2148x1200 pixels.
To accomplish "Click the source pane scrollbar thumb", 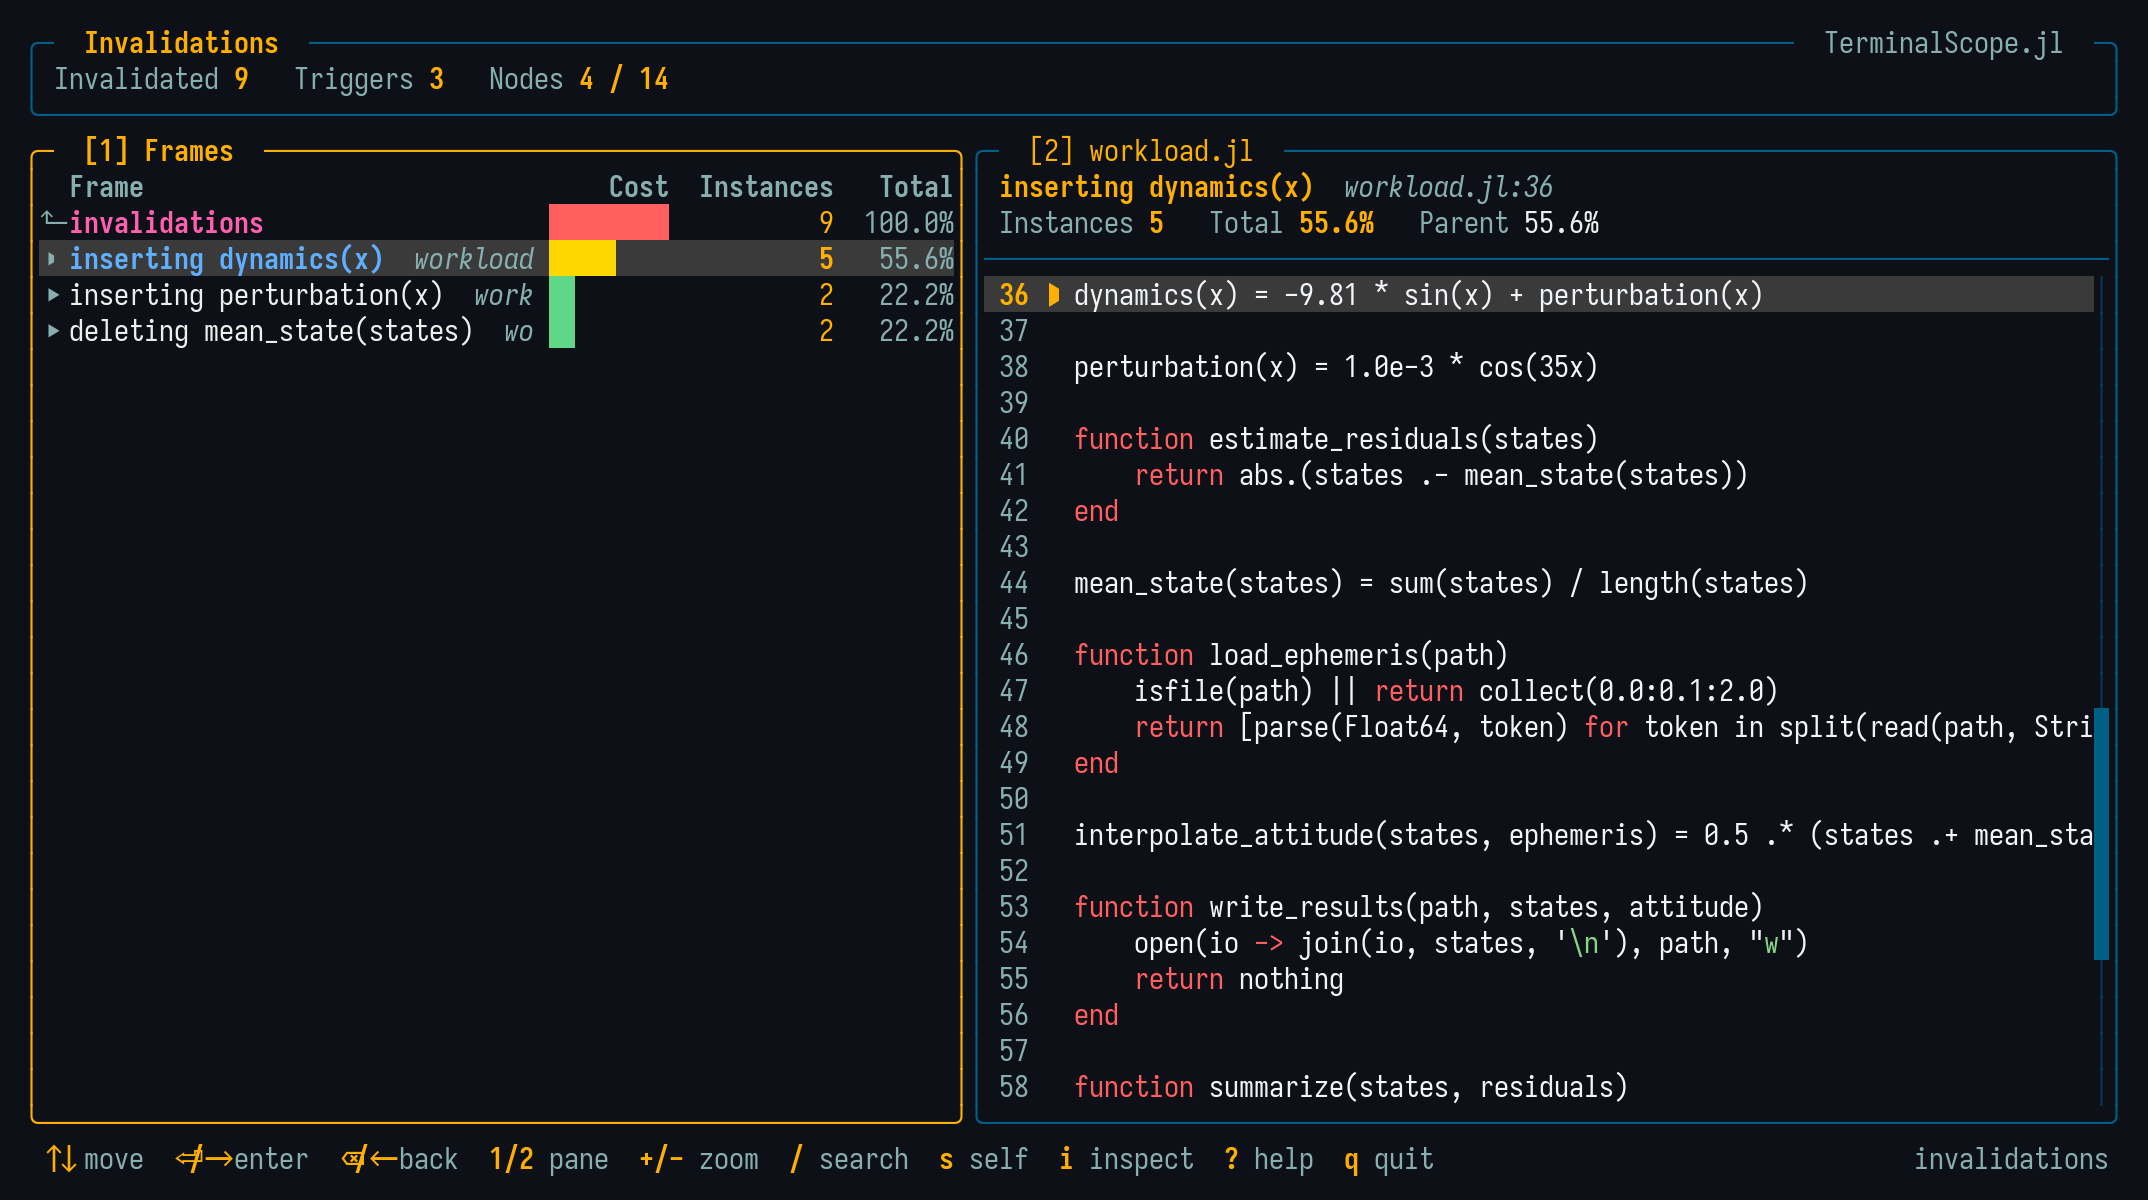I will [2101, 834].
